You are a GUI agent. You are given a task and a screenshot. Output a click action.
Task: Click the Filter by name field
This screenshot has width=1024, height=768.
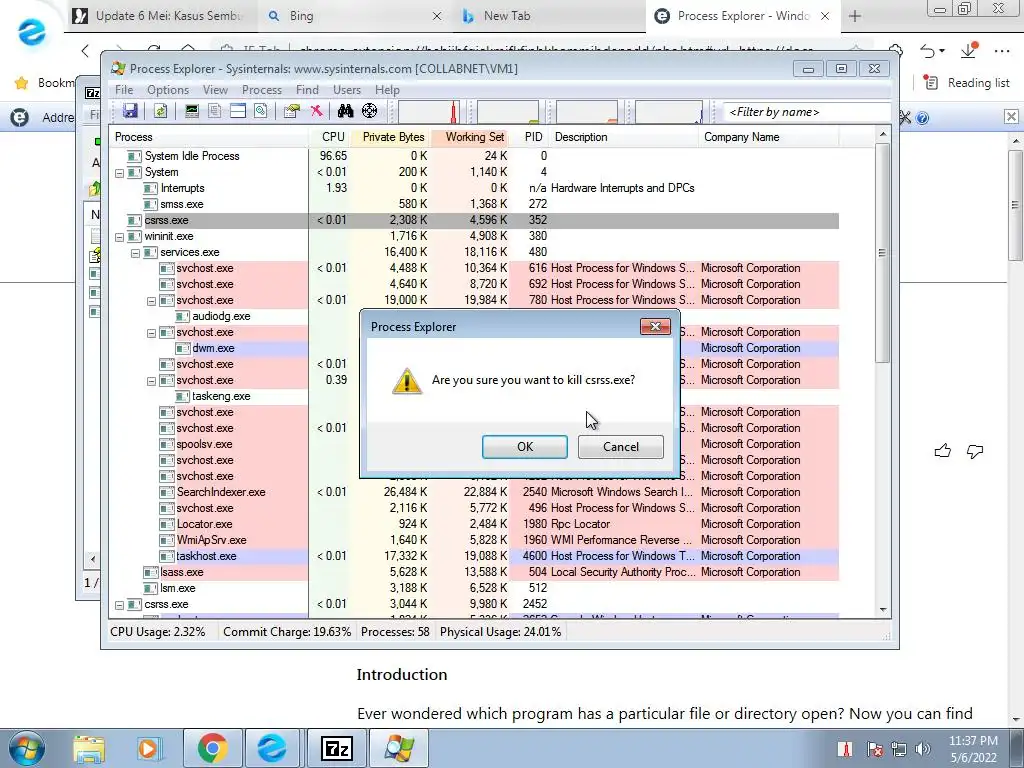click(807, 112)
